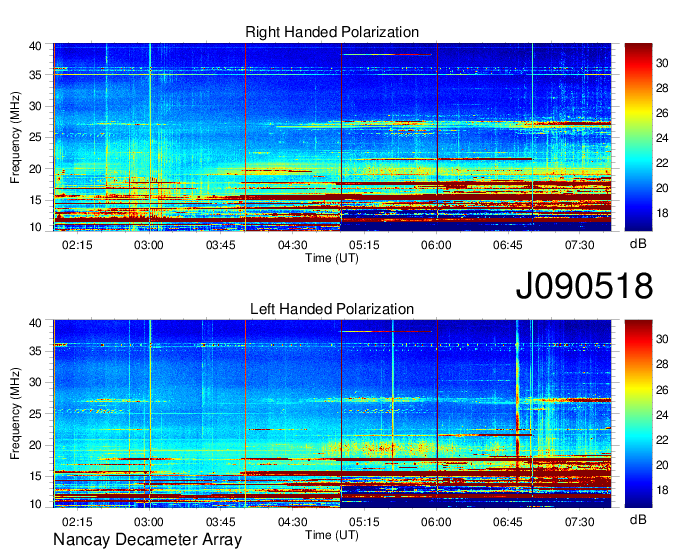
Task: Click 24 dB value on right-handed color bar
Action: coord(662,138)
